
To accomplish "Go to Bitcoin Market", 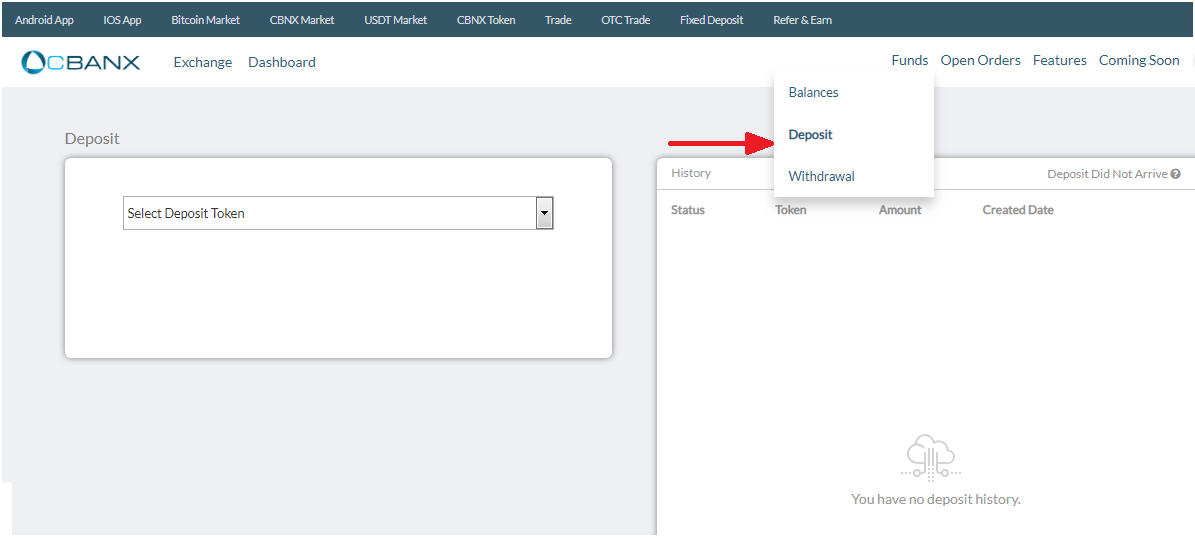I will 206,20.
